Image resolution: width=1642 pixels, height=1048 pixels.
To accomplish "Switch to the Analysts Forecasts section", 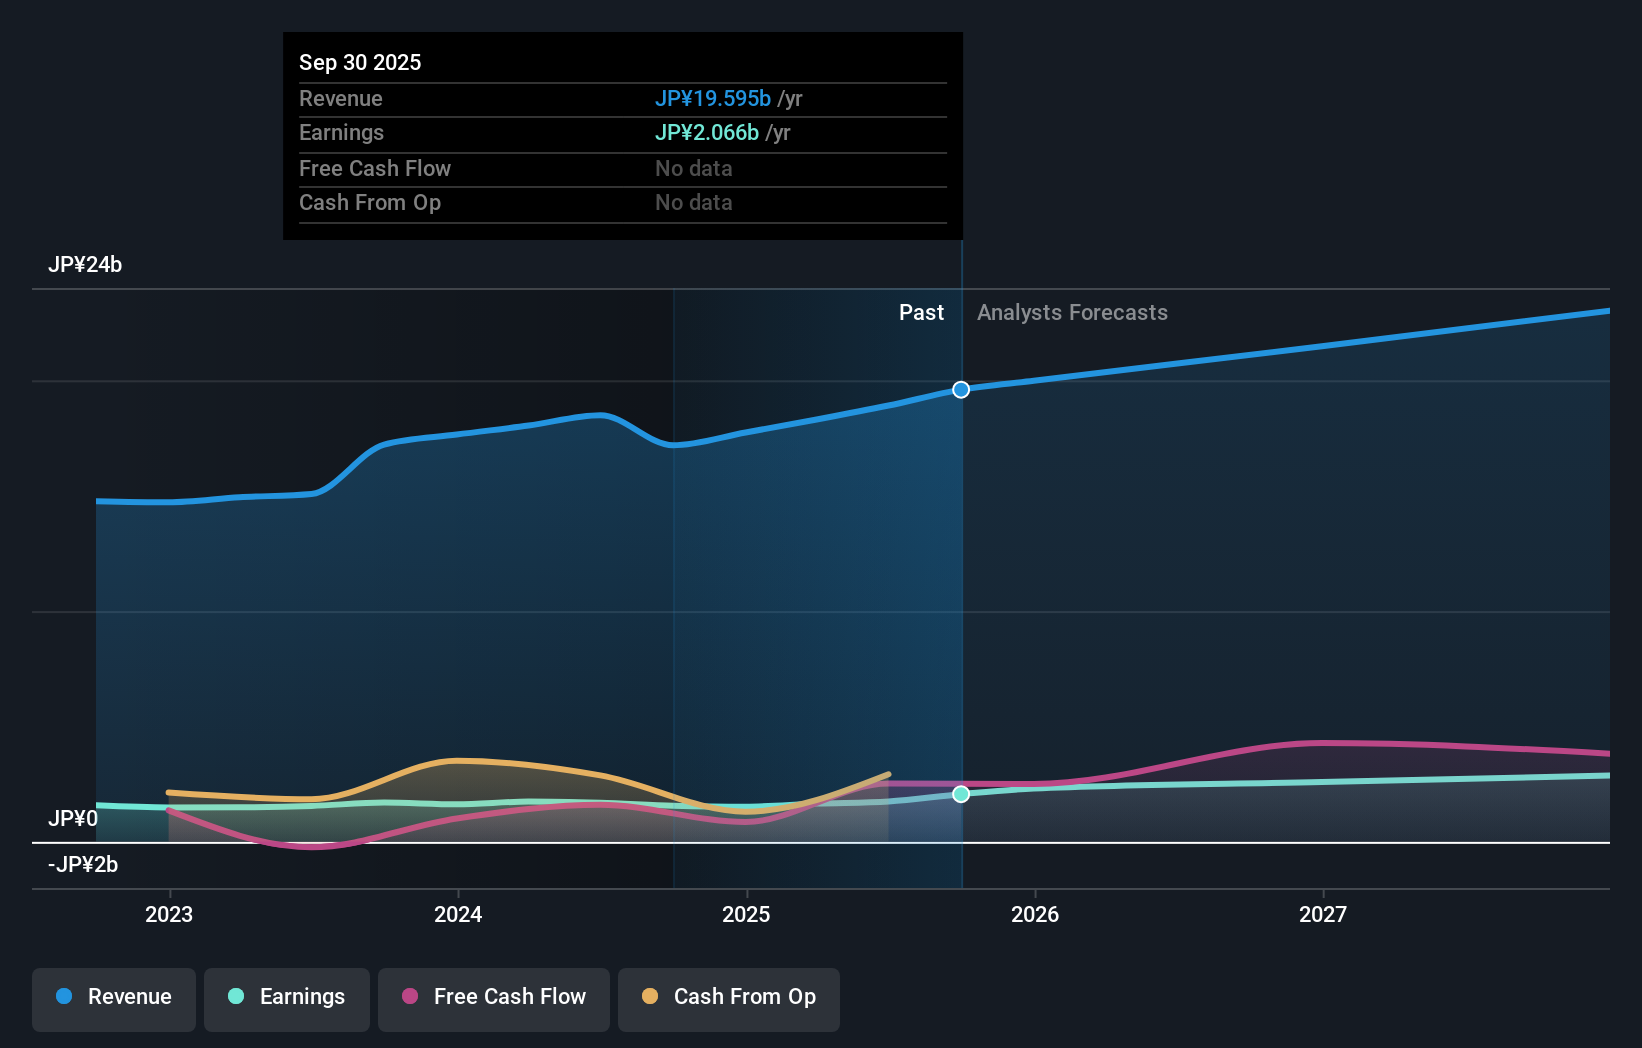I will point(1072,312).
